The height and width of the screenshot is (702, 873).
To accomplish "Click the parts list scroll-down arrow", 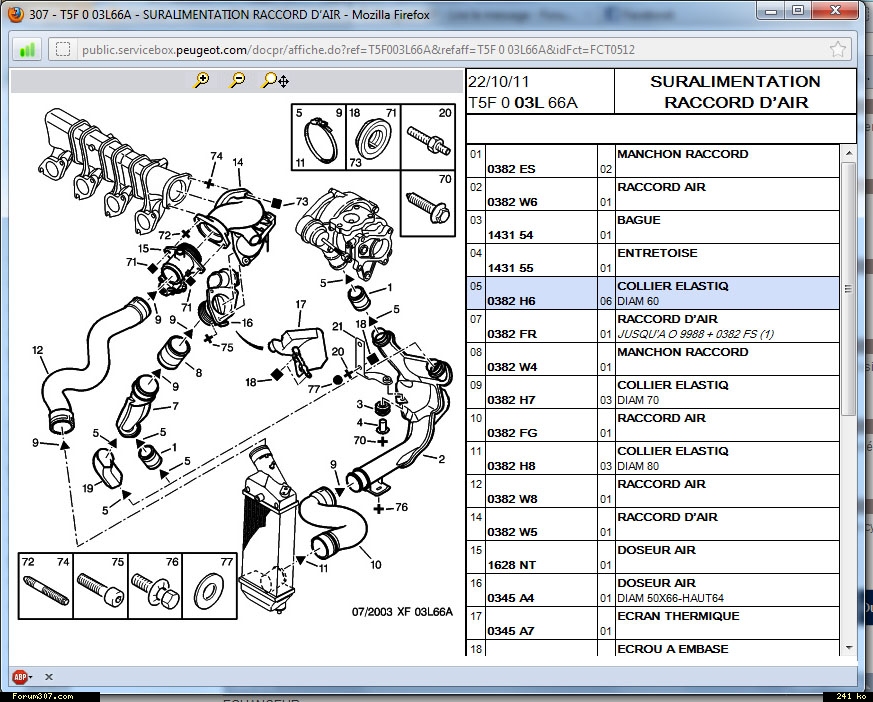I will [849, 647].
